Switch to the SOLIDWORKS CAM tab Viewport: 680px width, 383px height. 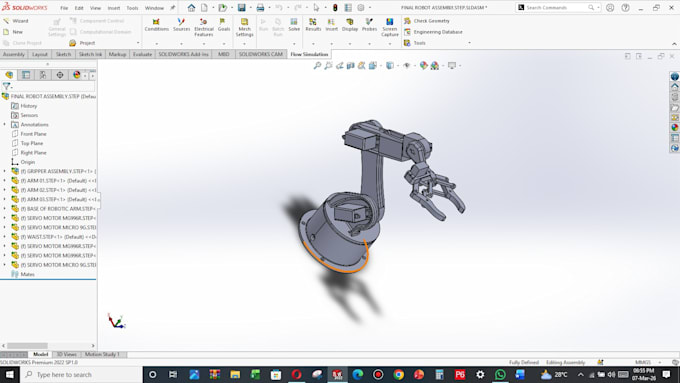point(260,54)
